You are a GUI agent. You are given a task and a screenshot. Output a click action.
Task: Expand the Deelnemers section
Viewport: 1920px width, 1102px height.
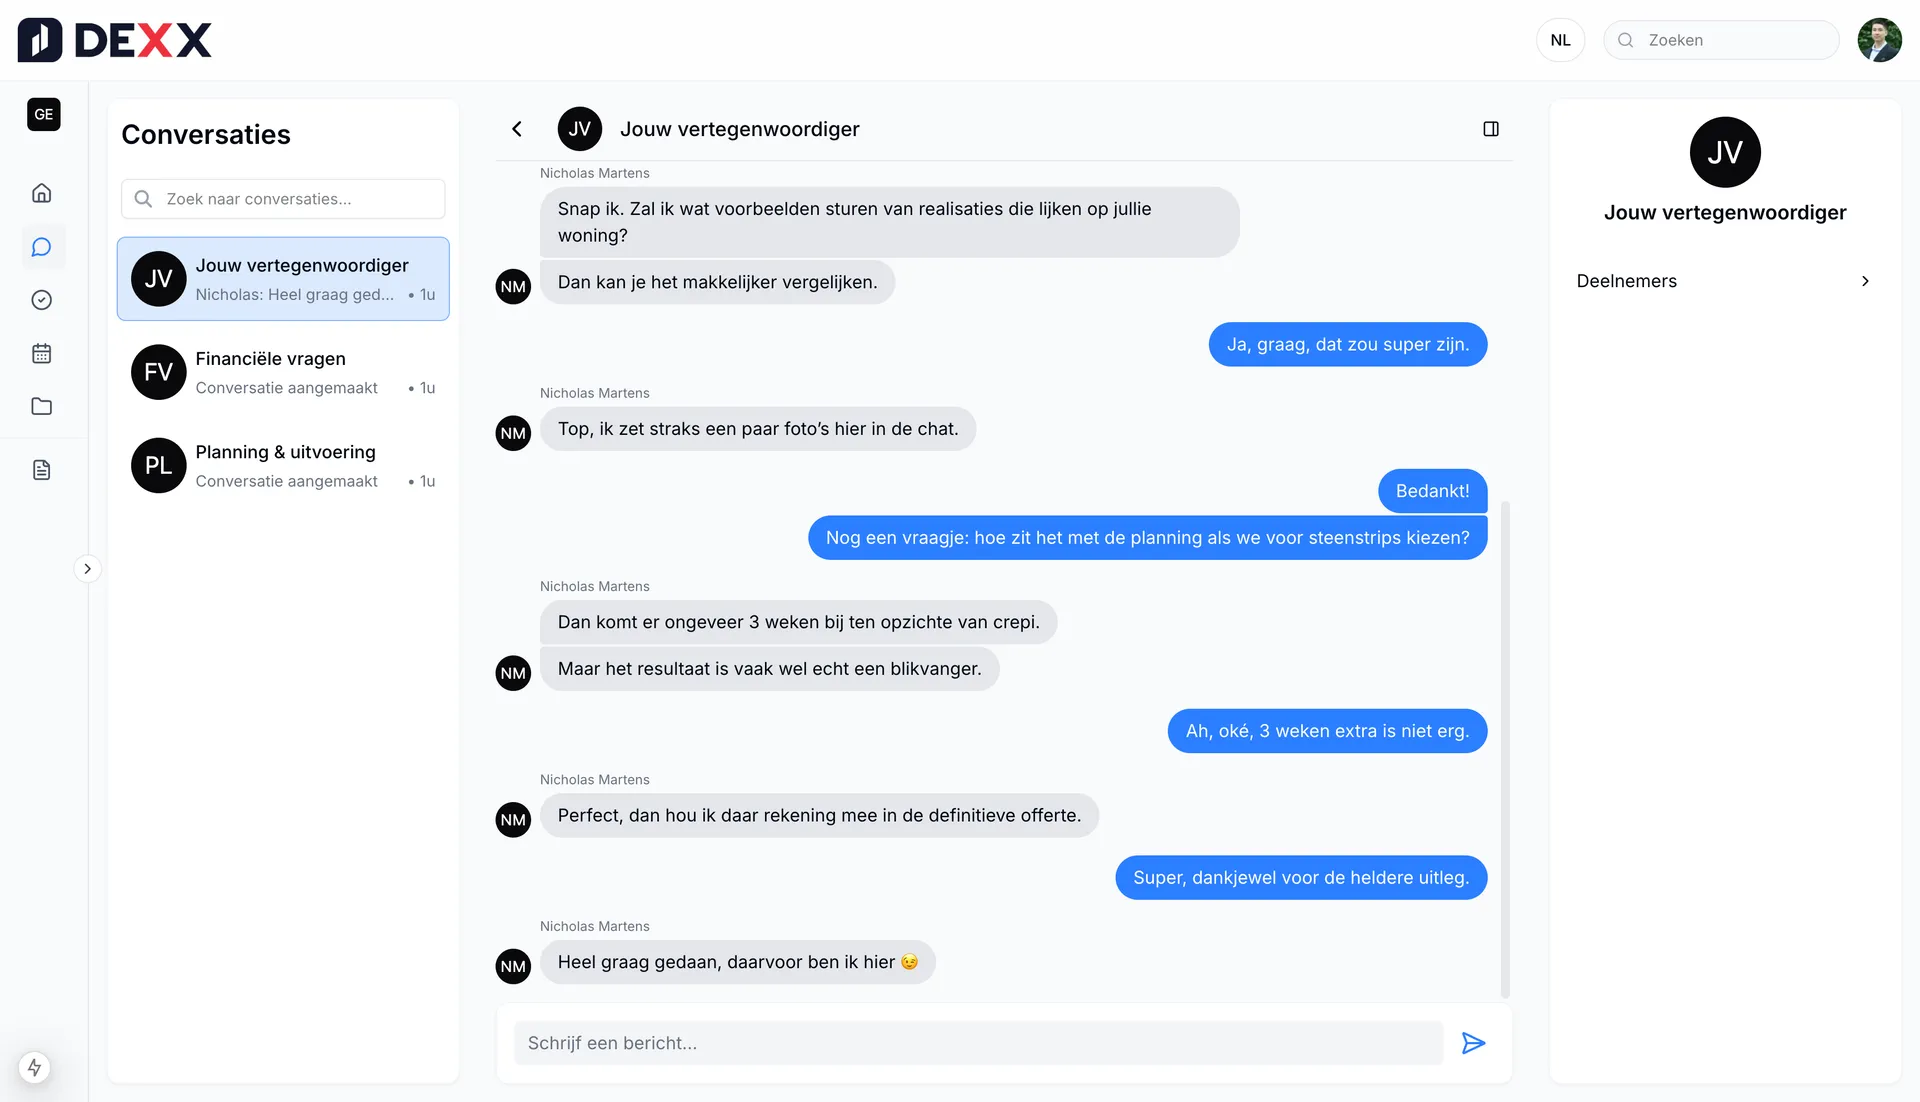tap(1724, 281)
